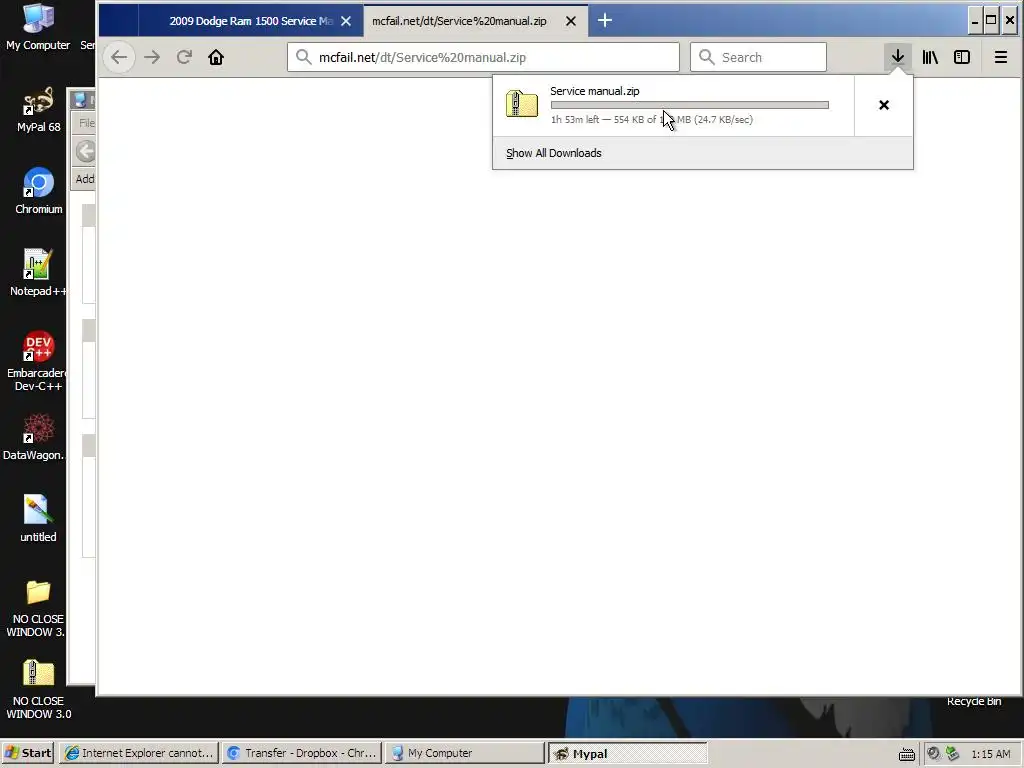Select the Notepad++ desktop shortcut

point(38,273)
